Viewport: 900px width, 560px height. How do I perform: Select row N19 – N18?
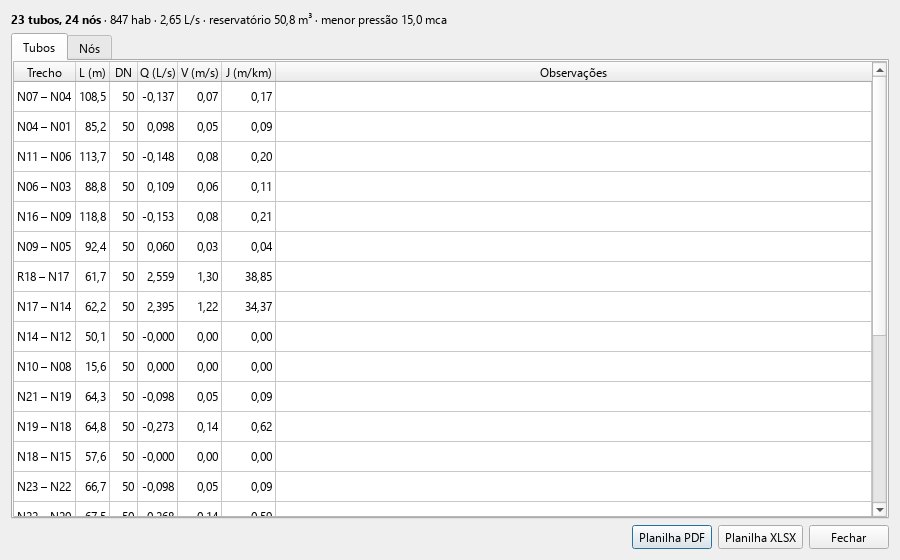pyautogui.click(x=443, y=426)
